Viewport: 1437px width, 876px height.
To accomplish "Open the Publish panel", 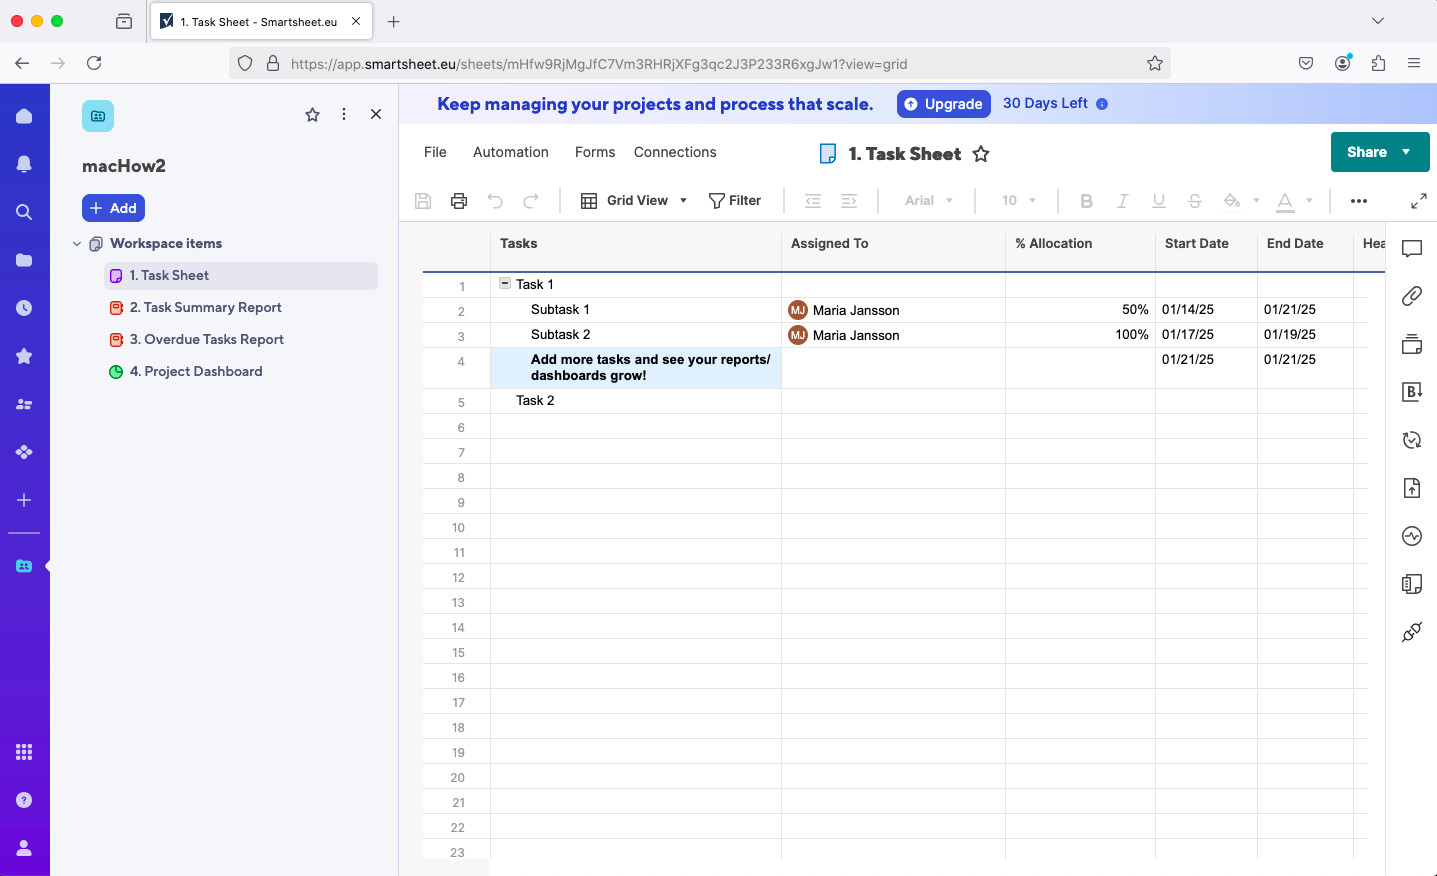I will (x=1411, y=488).
